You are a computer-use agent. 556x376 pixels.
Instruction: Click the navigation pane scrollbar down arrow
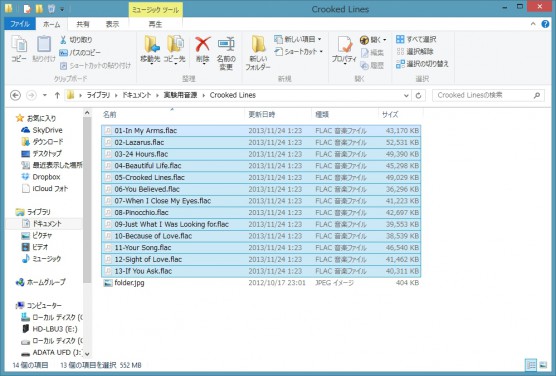tap(87, 354)
